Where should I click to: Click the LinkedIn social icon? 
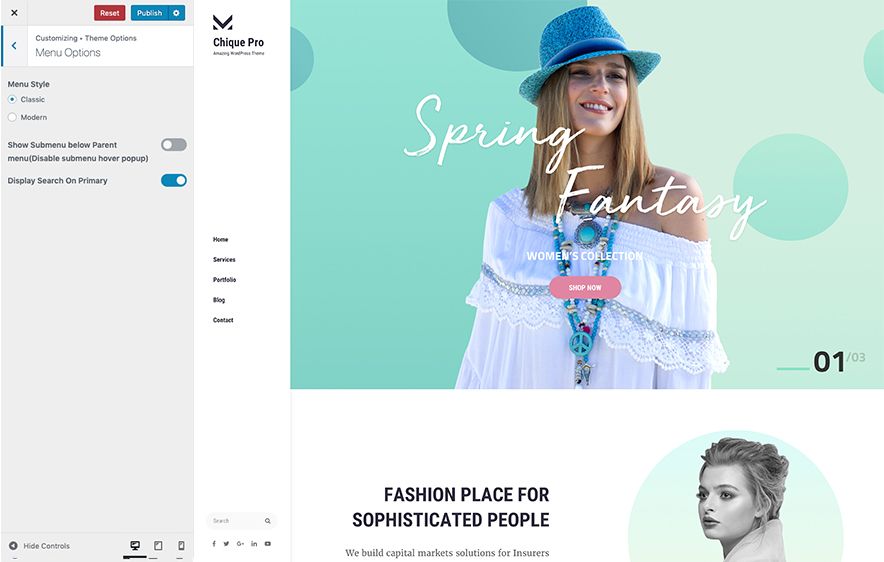click(x=254, y=544)
